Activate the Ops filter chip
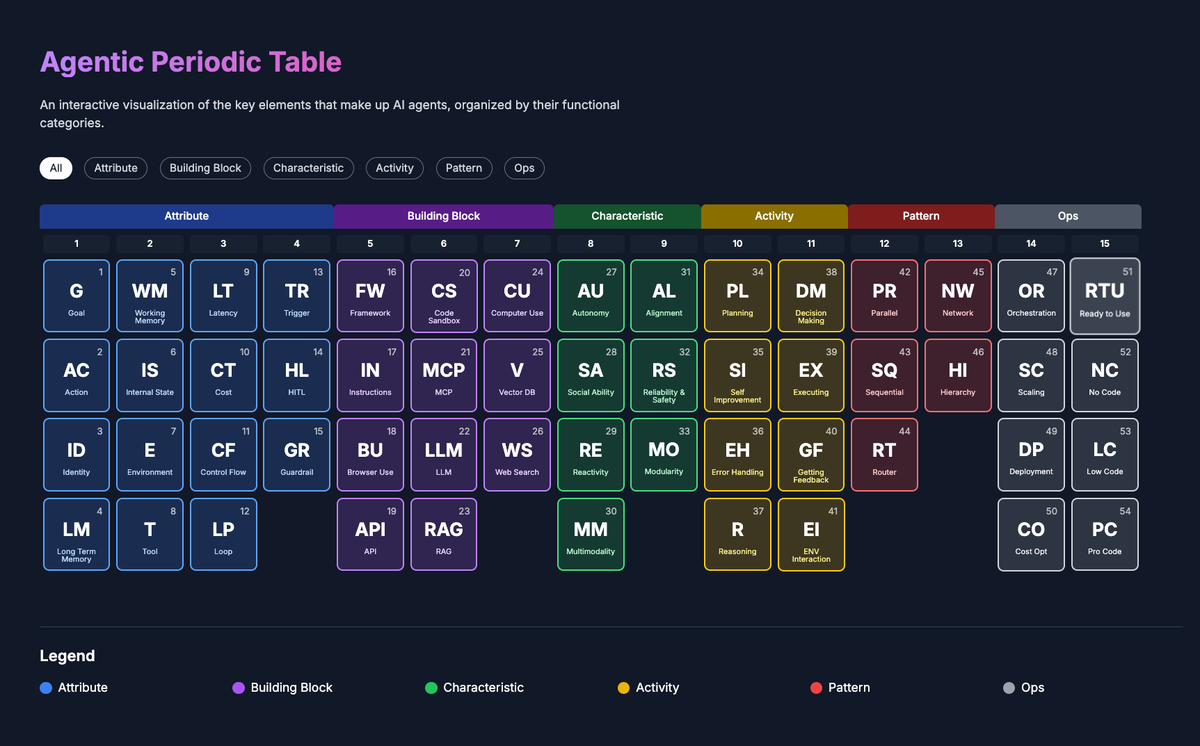The width and height of the screenshot is (1200, 746). click(x=524, y=168)
